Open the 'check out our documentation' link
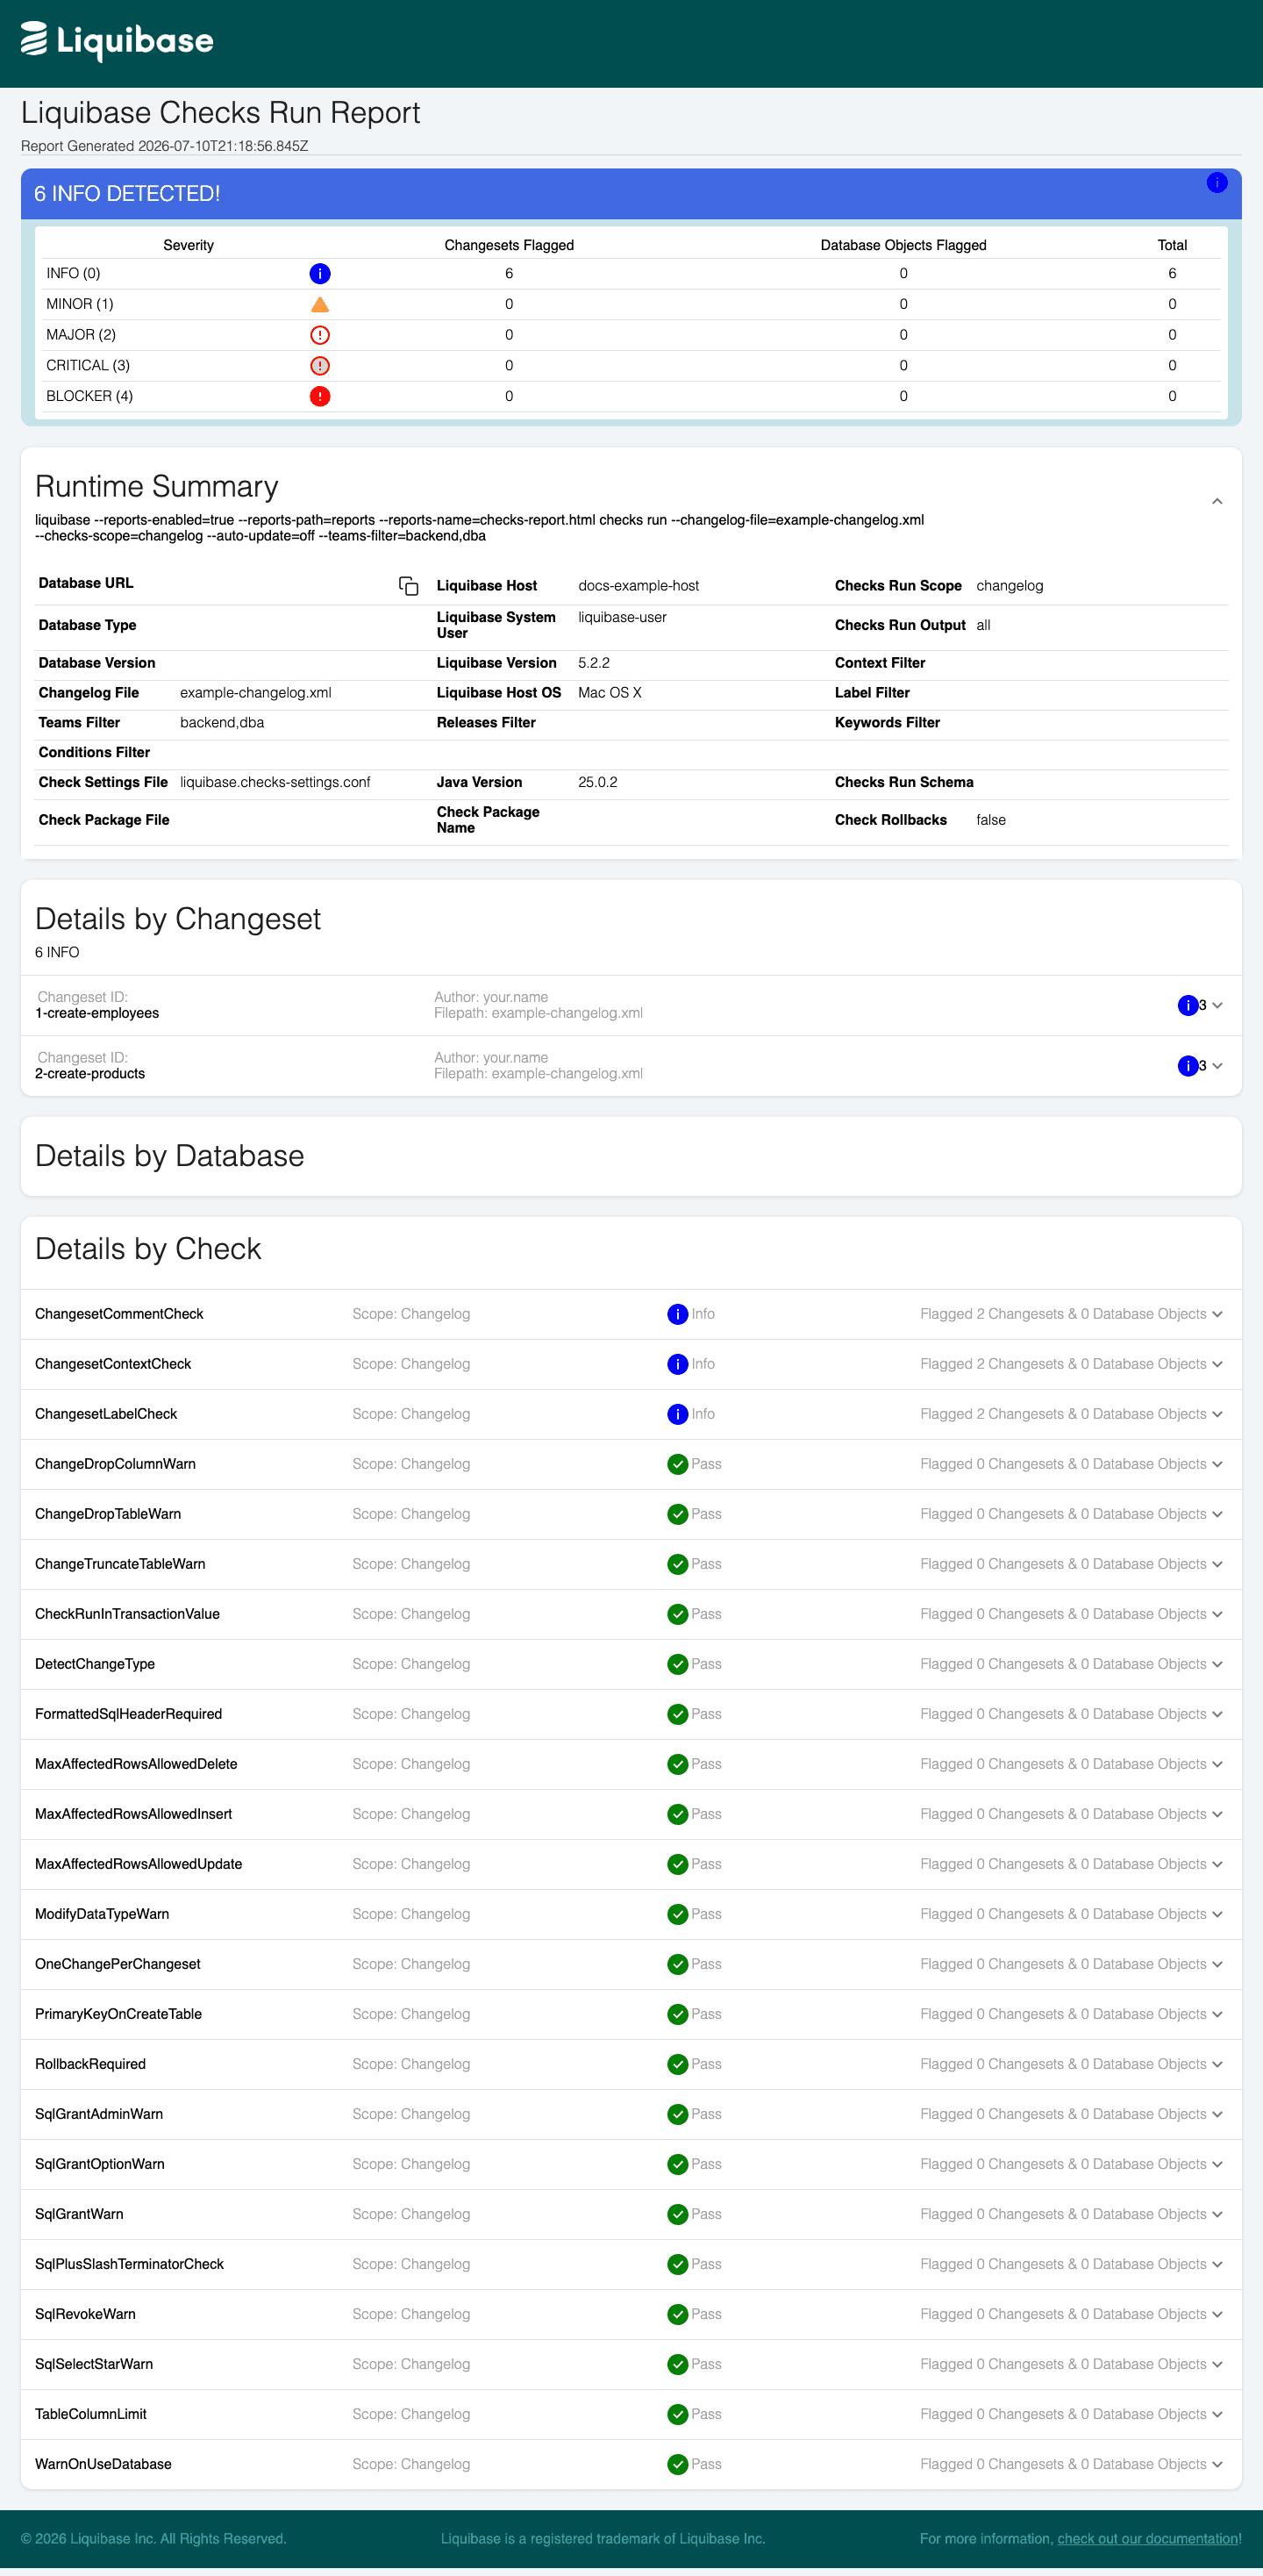The height and width of the screenshot is (2576, 1263). [1147, 2539]
